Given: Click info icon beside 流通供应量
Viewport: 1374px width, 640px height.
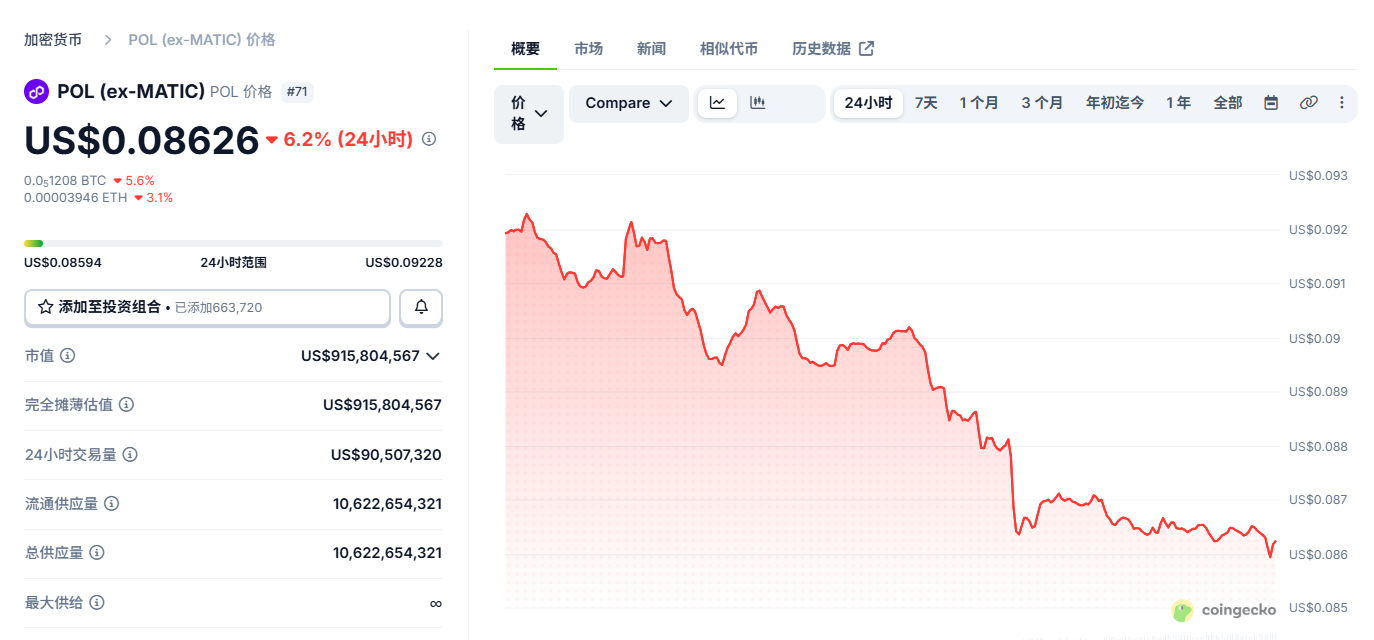Looking at the screenshot, I should click(112, 503).
